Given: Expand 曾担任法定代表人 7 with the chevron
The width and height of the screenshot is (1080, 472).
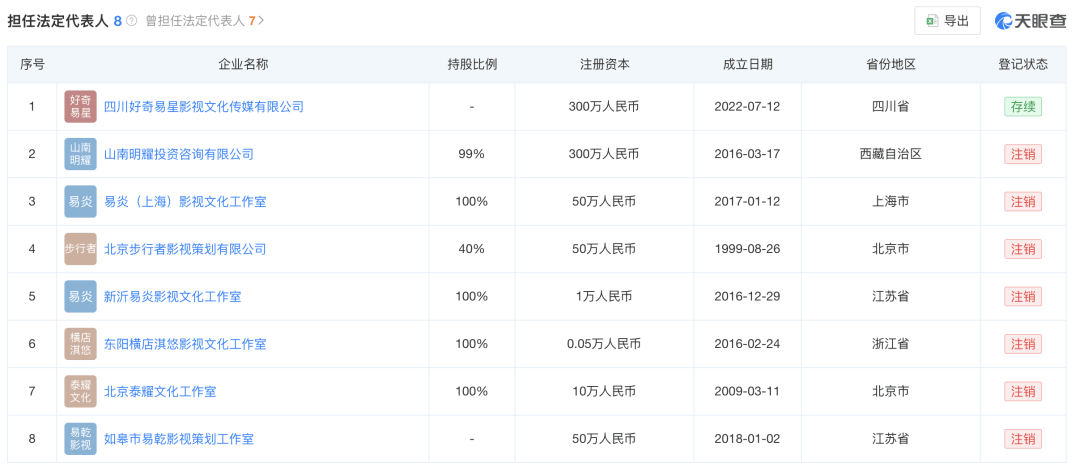Looking at the screenshot, I should (262, 21).
